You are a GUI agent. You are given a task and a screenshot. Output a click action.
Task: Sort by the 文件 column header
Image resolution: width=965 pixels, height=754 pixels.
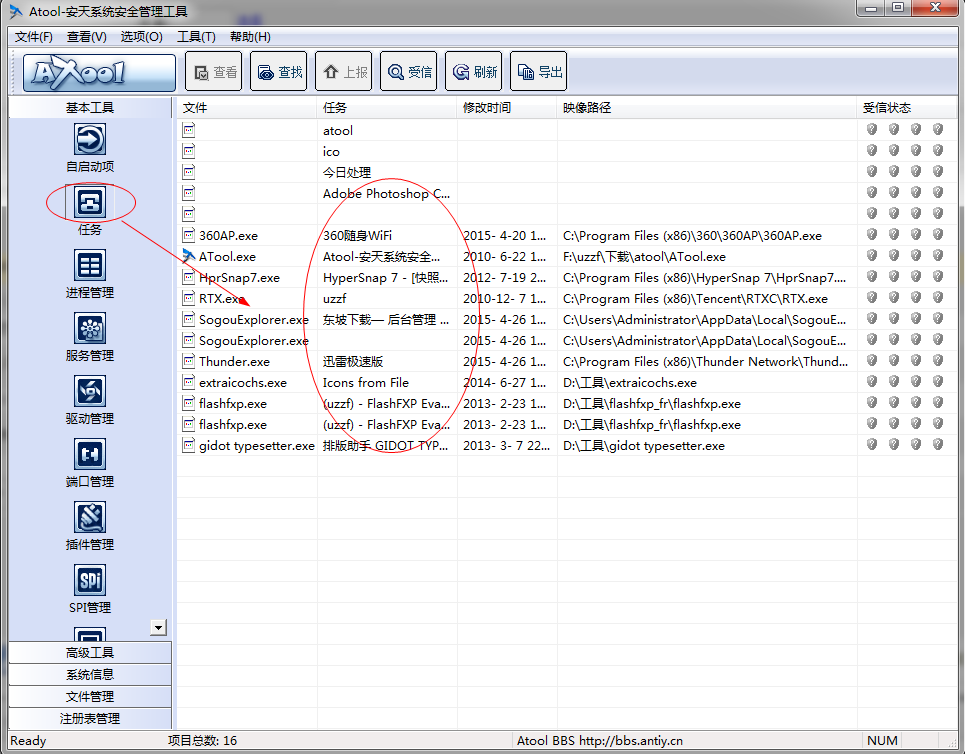(247, 108)
